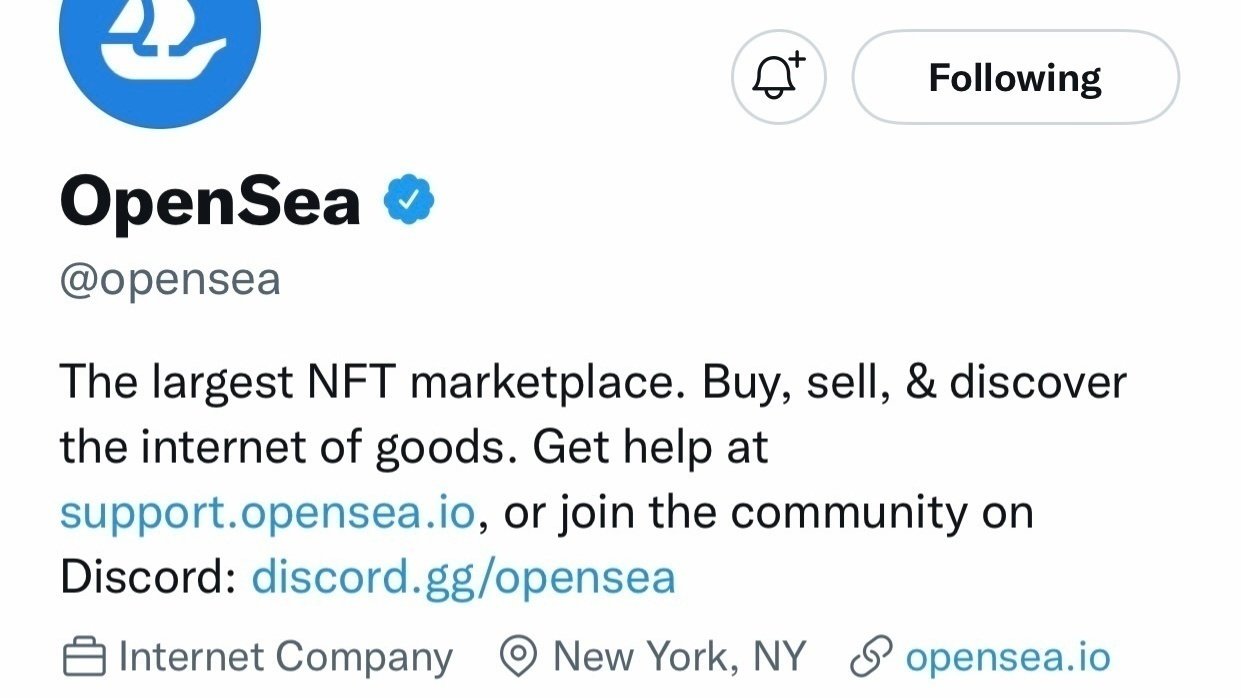Unfollow OpenSea via the Following toggle

(1014, 77)
